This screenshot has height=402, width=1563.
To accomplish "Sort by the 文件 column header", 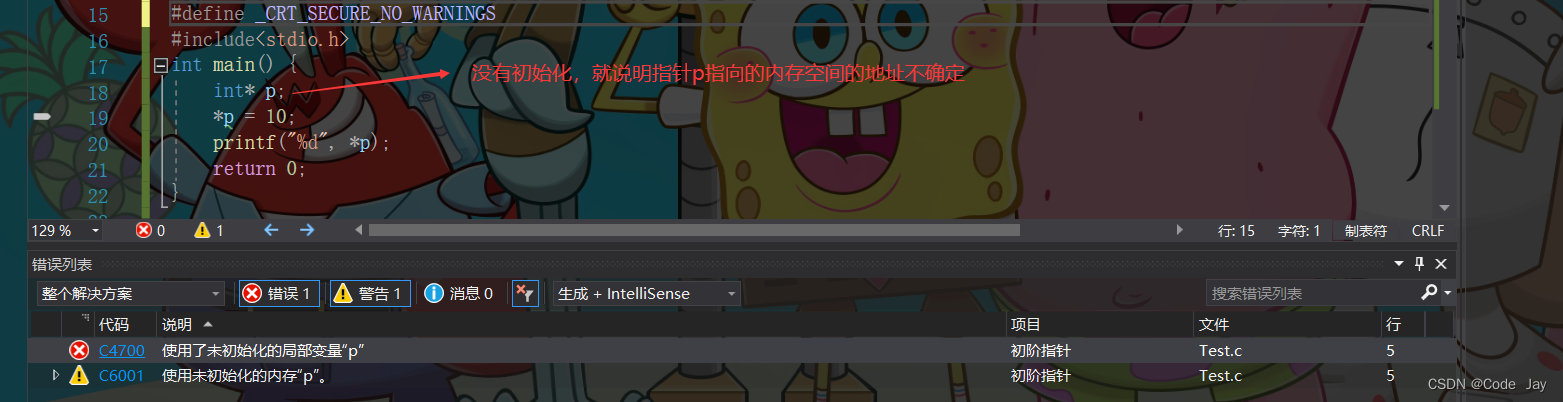I will (x=1287, y=325).
